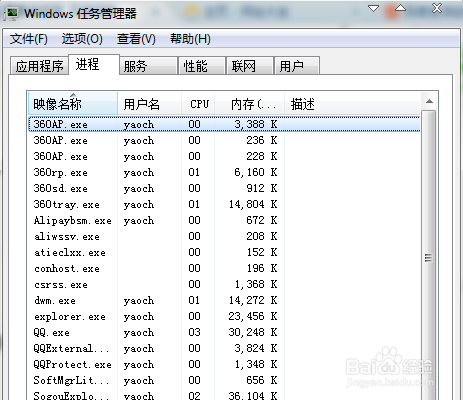The width and height of the screenshot is (463, 400).
Task: Select the dwm.exe process
Action: [x=224, y=300]
